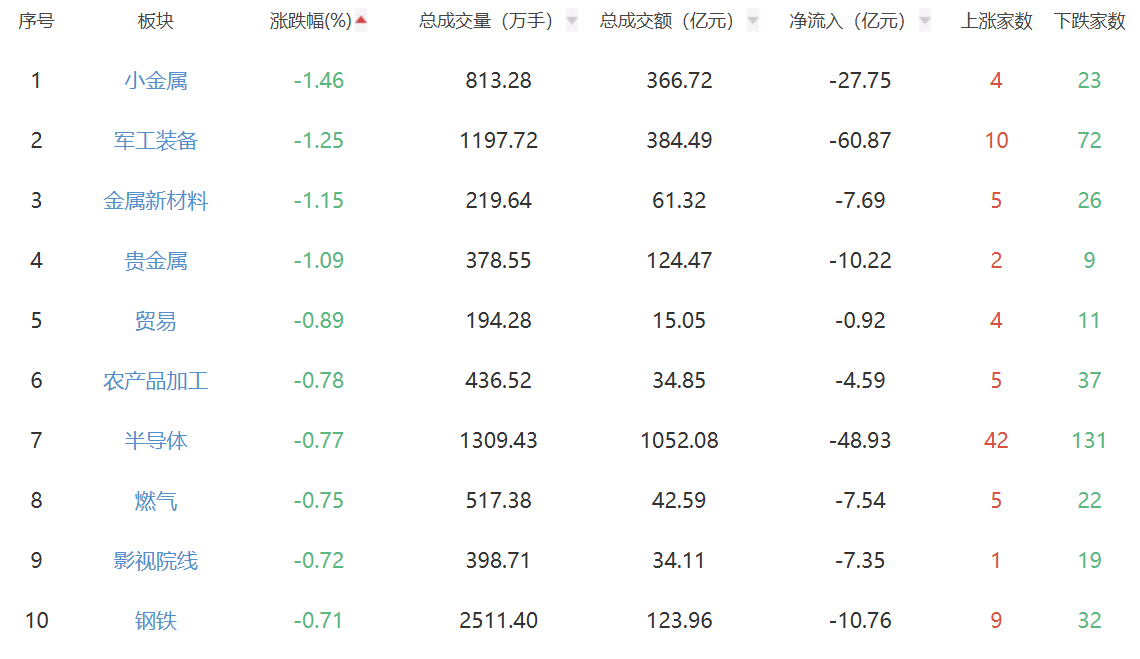Click the 上涨家数 column header
Image resolution: width=1140 pixels, height=659 pixels.
click(996, 21)
